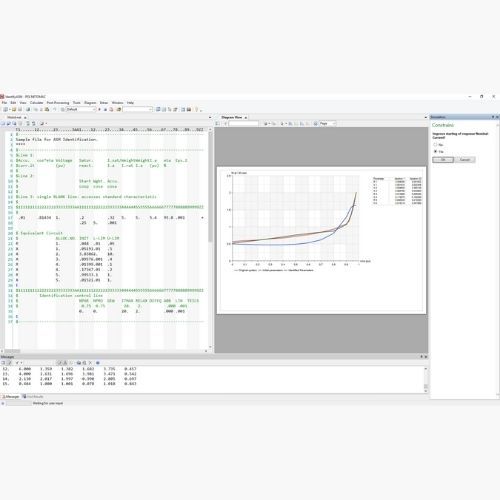The height and width of the screenshot is (500, 500).
Task: Click Cancel in the Constraint panel
Action: pos(465,160)
